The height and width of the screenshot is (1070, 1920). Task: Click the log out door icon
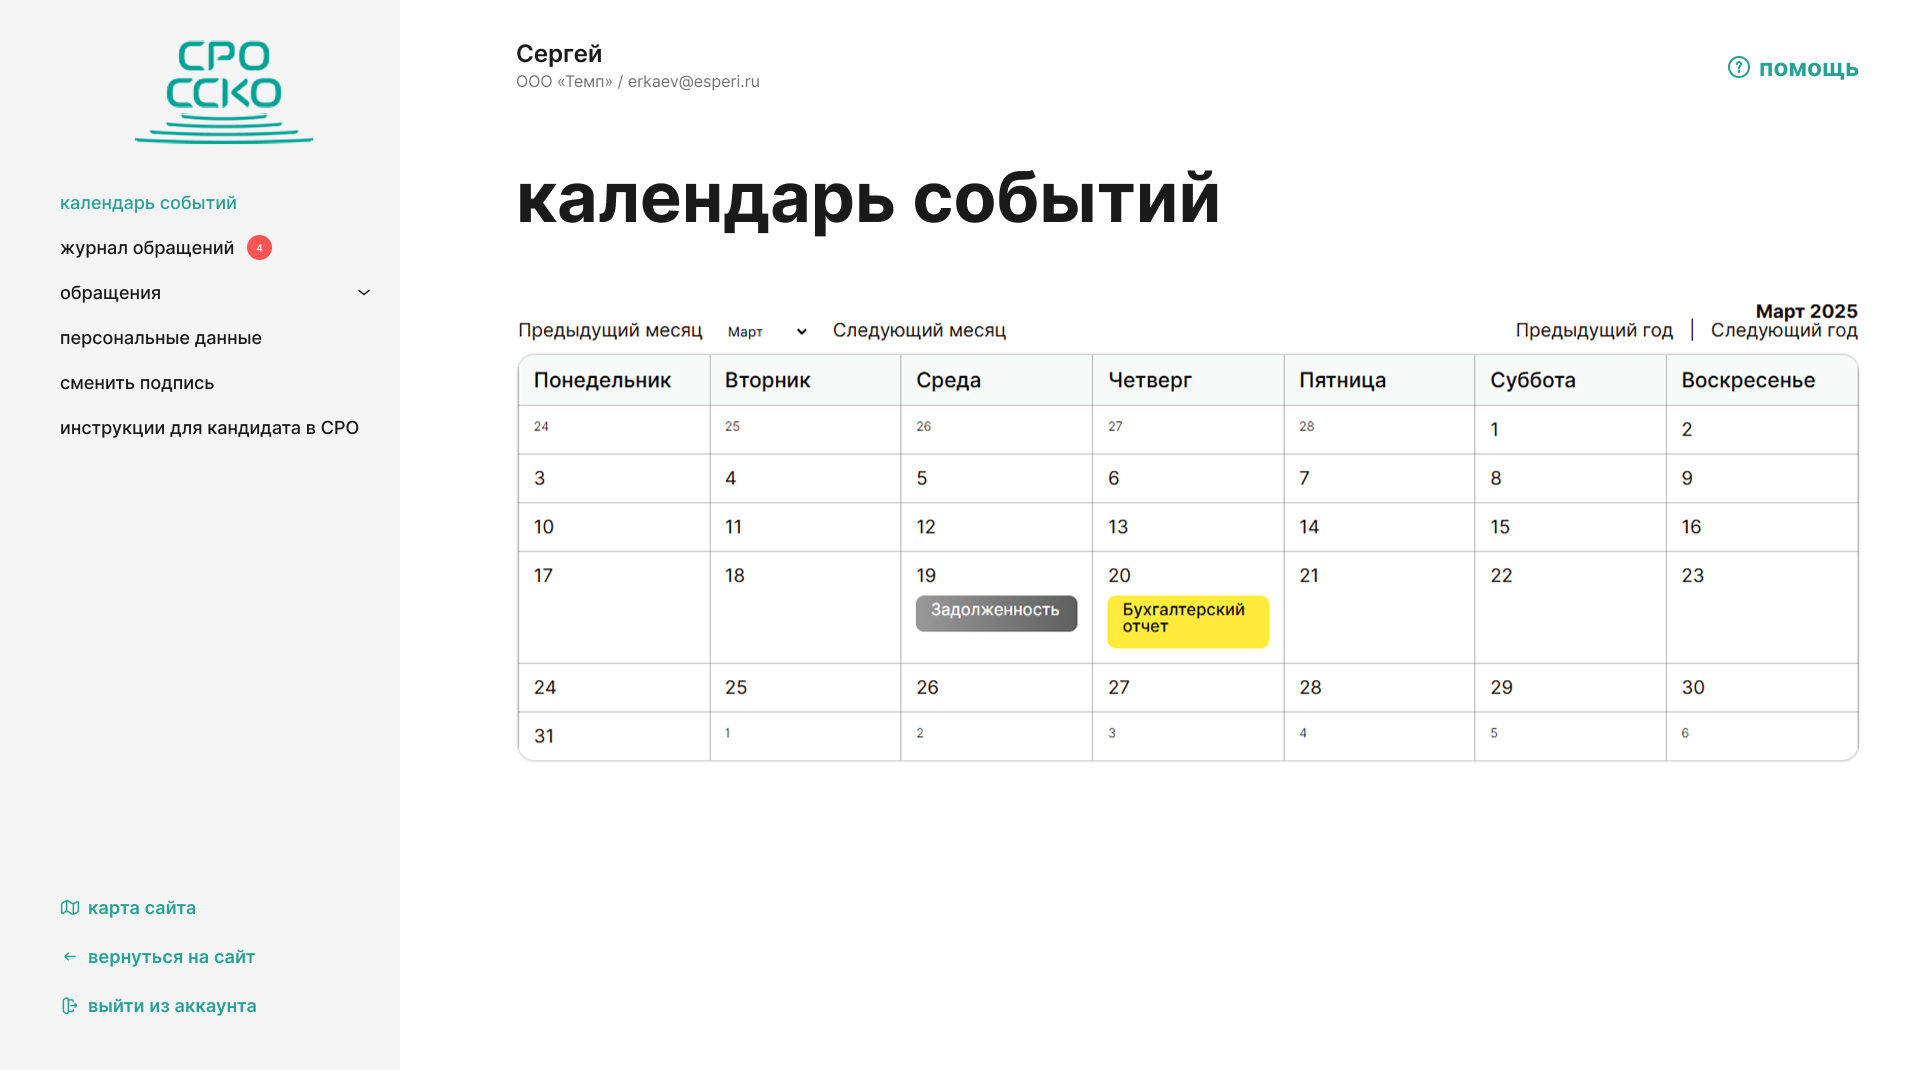pos(70,1006)
